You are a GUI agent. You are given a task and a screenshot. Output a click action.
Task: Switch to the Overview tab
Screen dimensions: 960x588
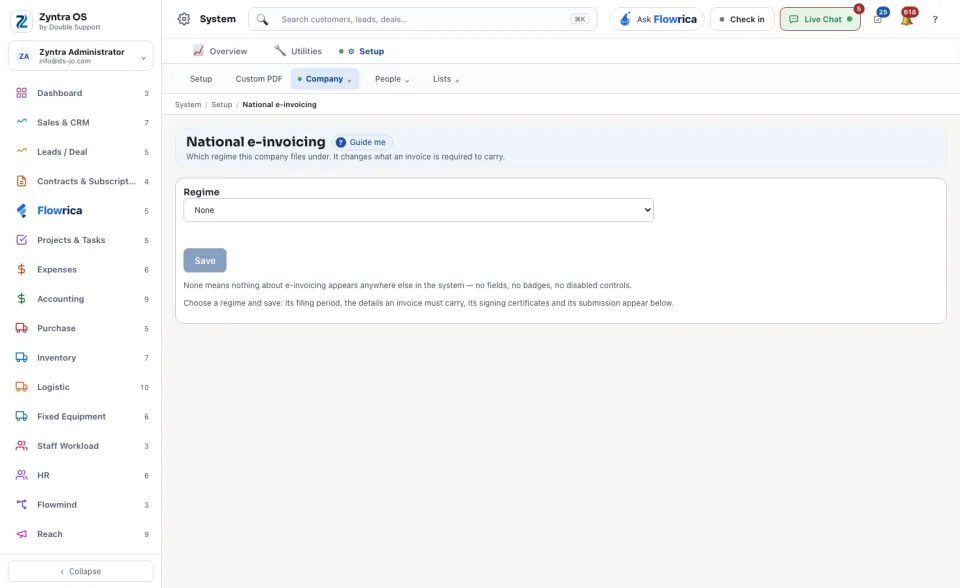tap(220, 51)
